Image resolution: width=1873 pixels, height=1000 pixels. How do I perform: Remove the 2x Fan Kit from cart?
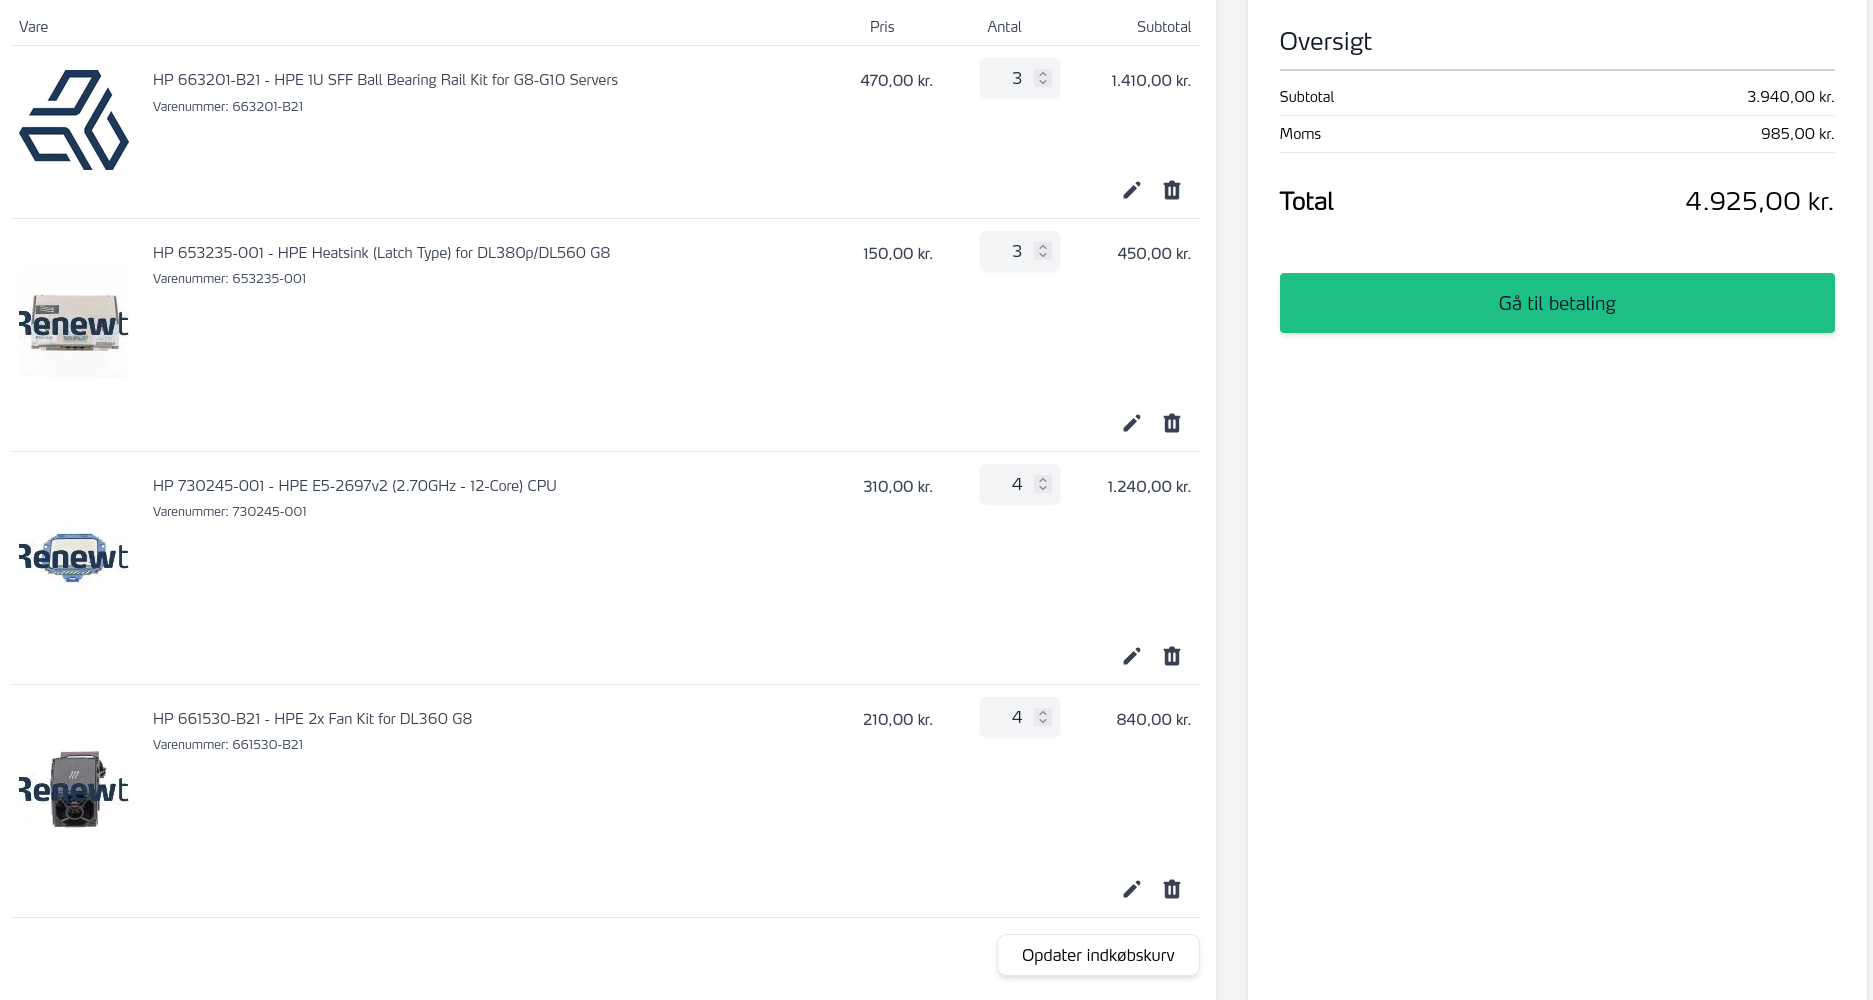(x=1172, y=889)
